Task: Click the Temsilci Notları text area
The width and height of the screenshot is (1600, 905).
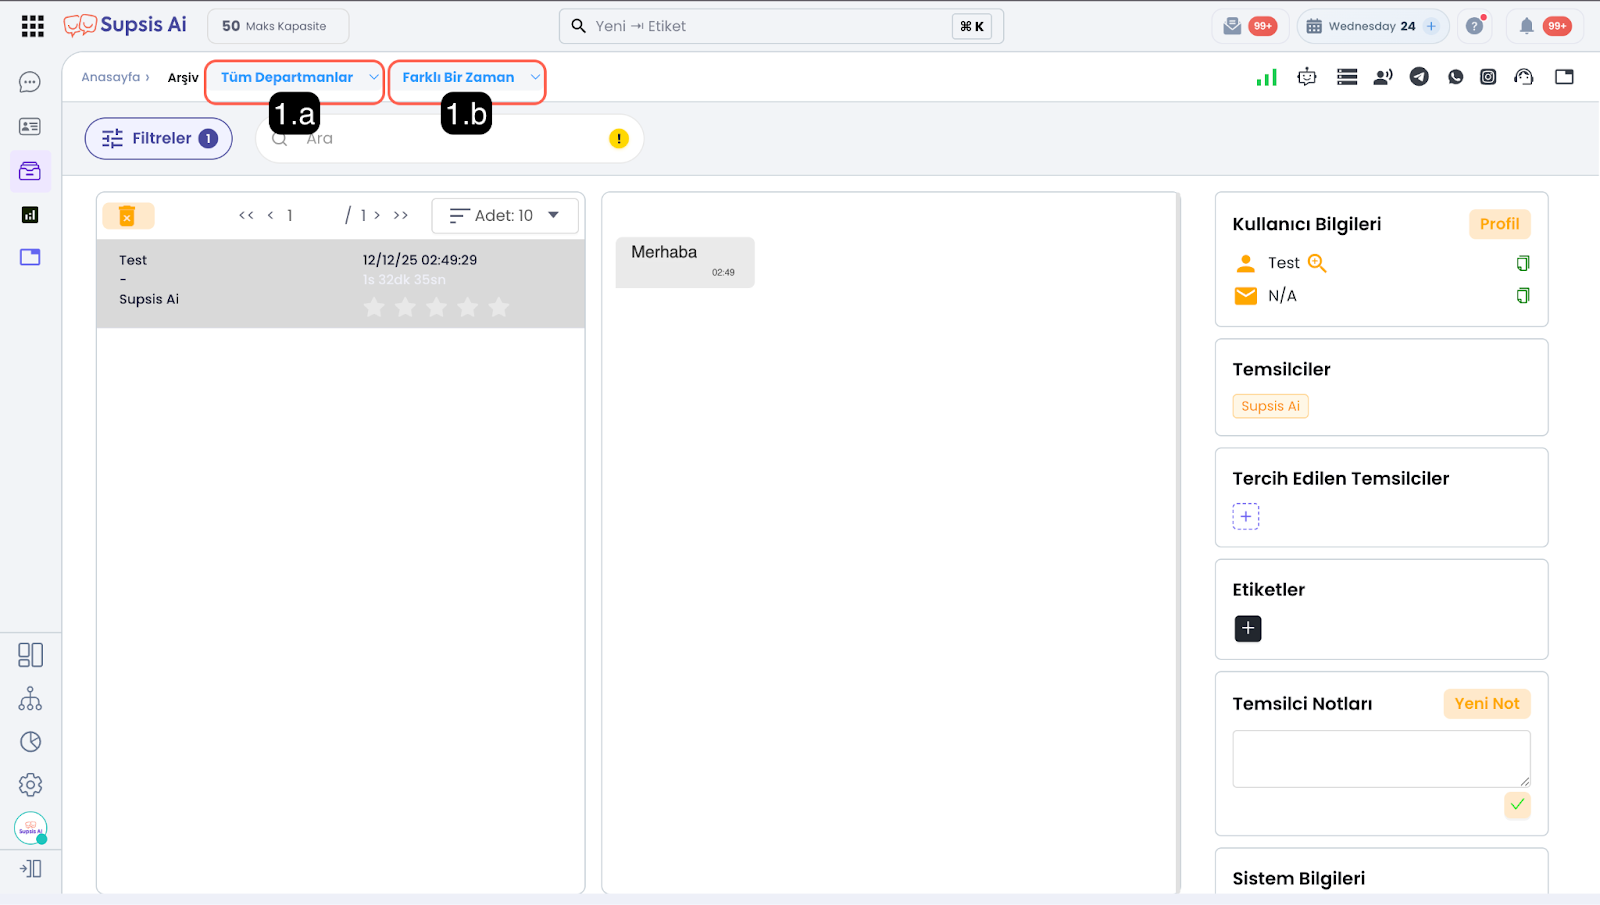Action: tap(1380, 759)
